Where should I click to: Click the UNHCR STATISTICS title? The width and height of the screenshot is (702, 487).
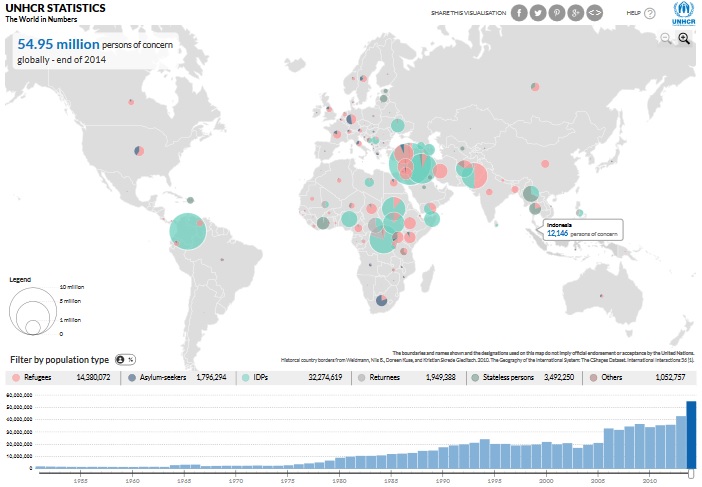tap(54, 7)
